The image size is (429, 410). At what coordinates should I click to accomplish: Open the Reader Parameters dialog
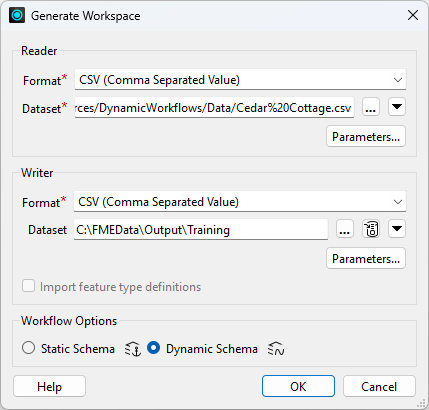pos(366,136)
